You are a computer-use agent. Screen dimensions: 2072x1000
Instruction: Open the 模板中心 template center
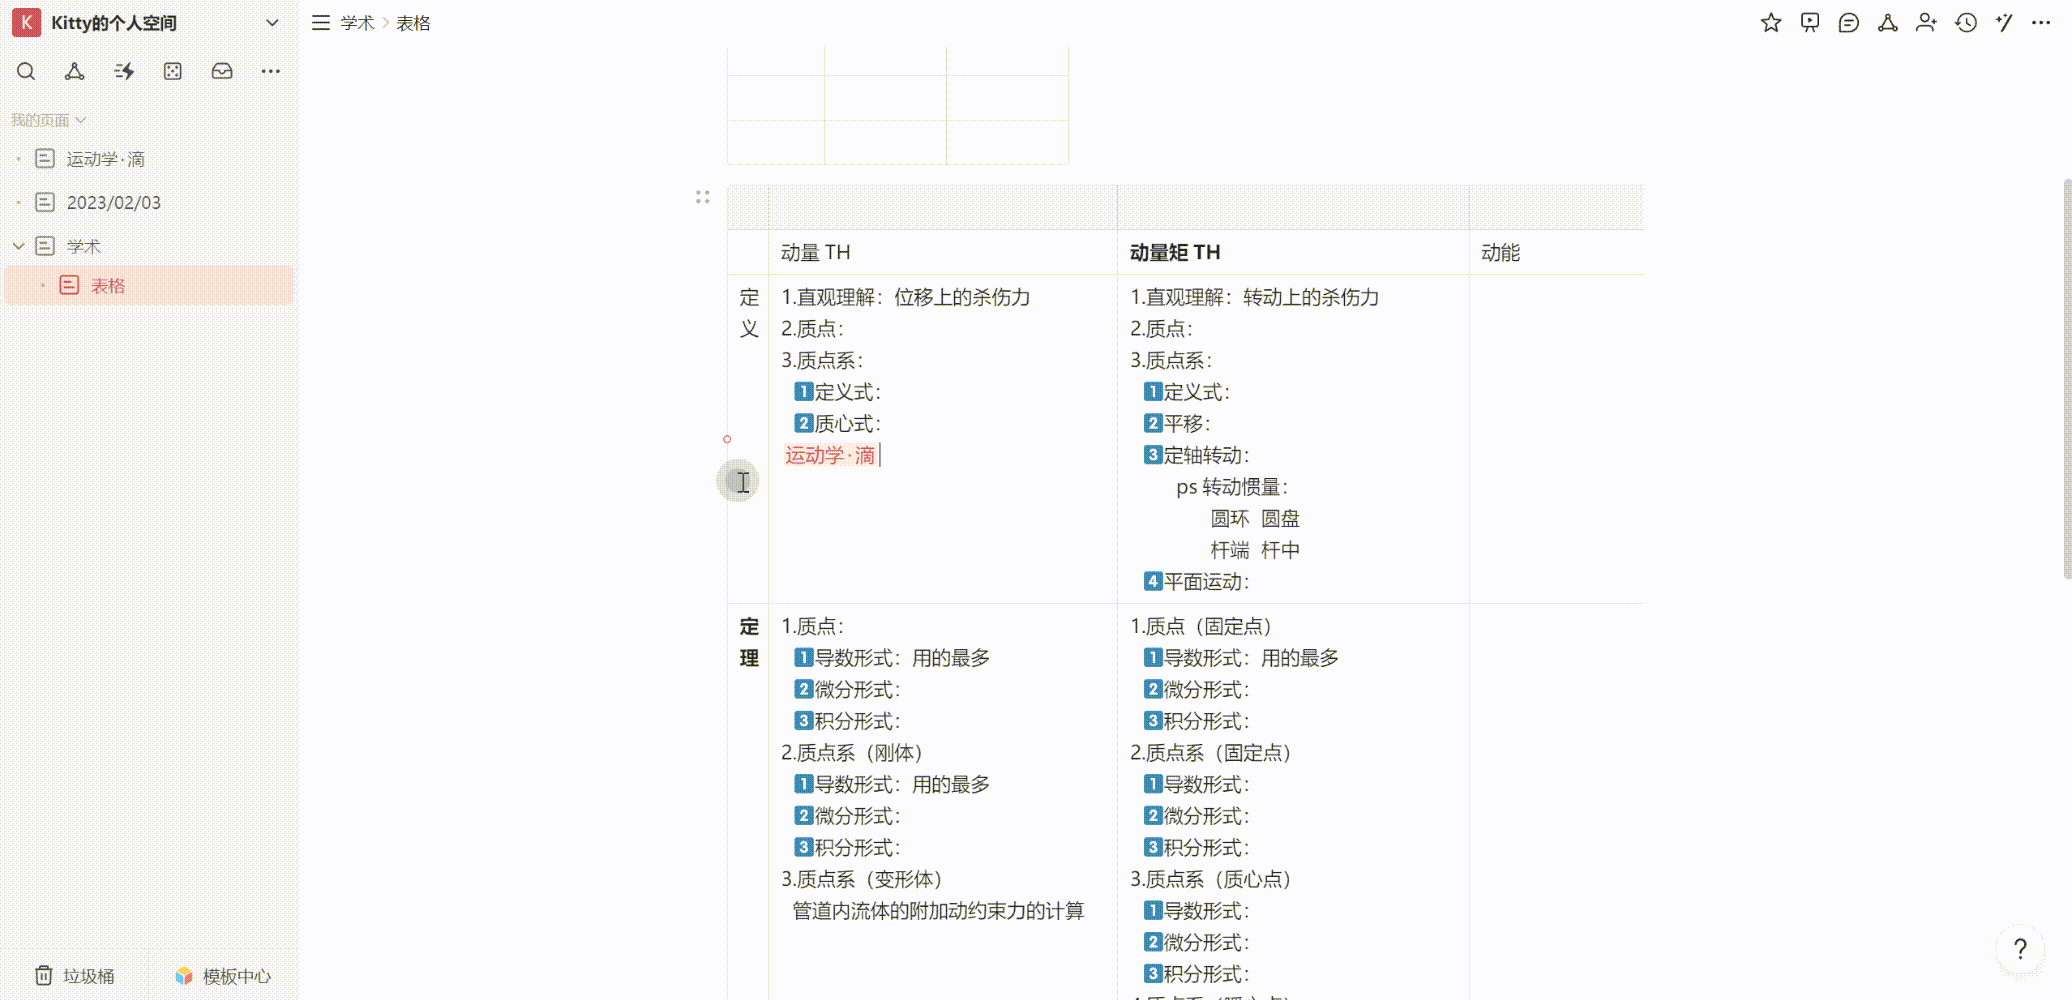pos(224,976)
